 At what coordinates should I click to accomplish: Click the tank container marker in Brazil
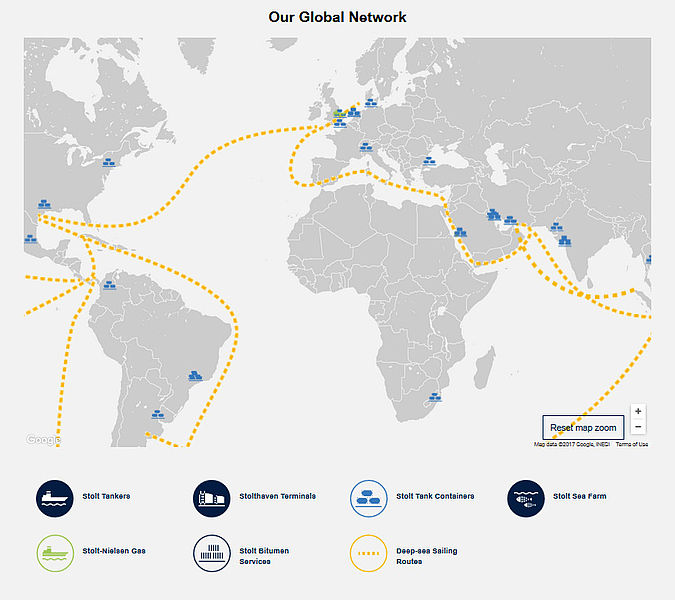coord(195,376)
